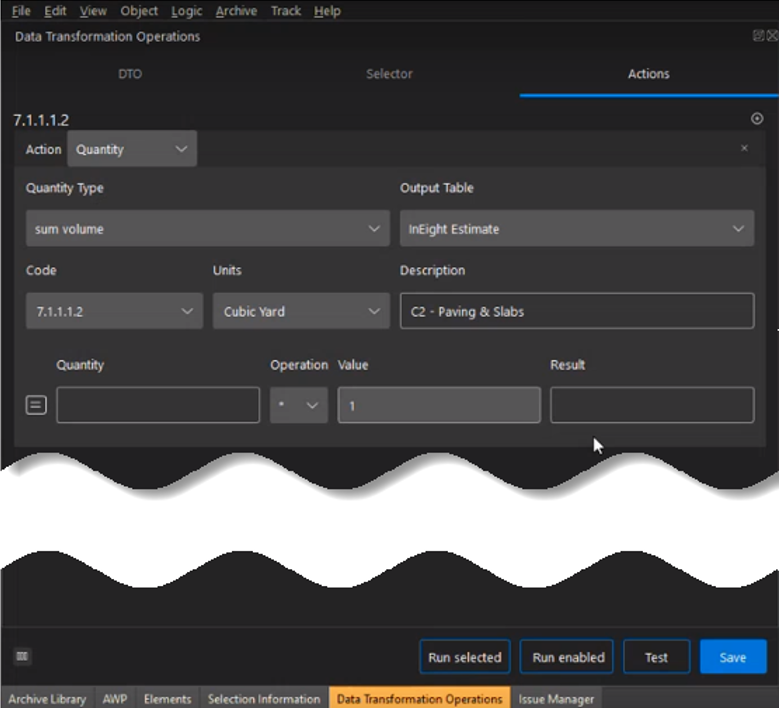The height and width of the screenshot is (708, 780).
Task: Click the Run enabled button
Action: (x=566, y=657)
